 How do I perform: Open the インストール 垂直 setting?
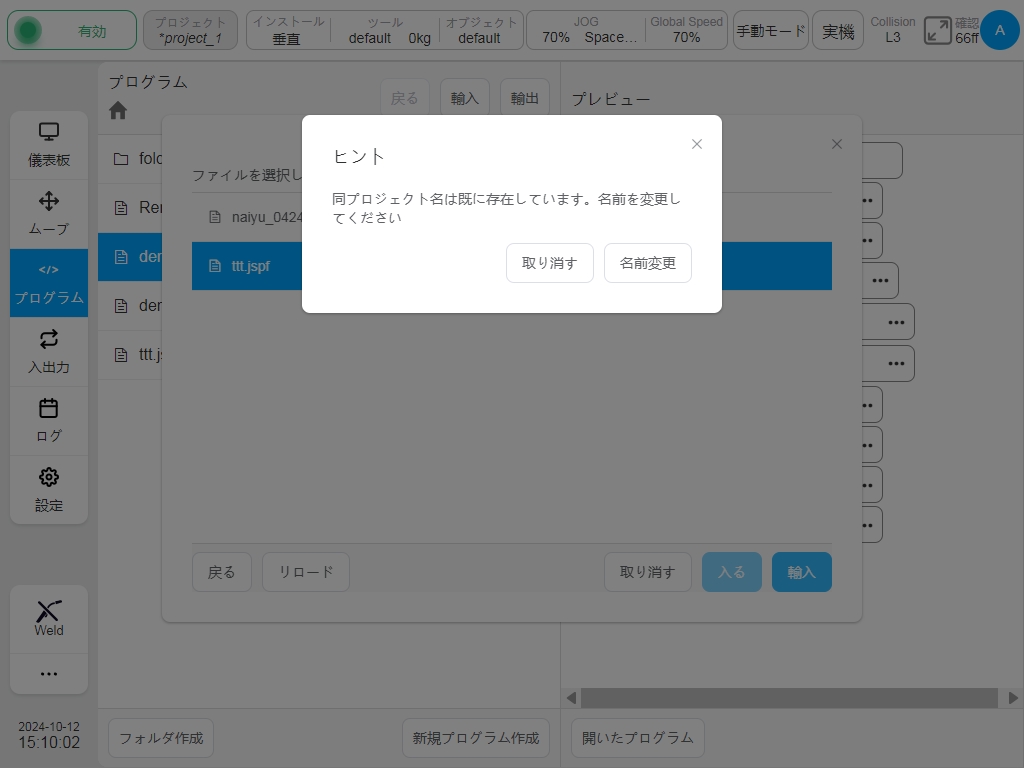coord(288,31)
